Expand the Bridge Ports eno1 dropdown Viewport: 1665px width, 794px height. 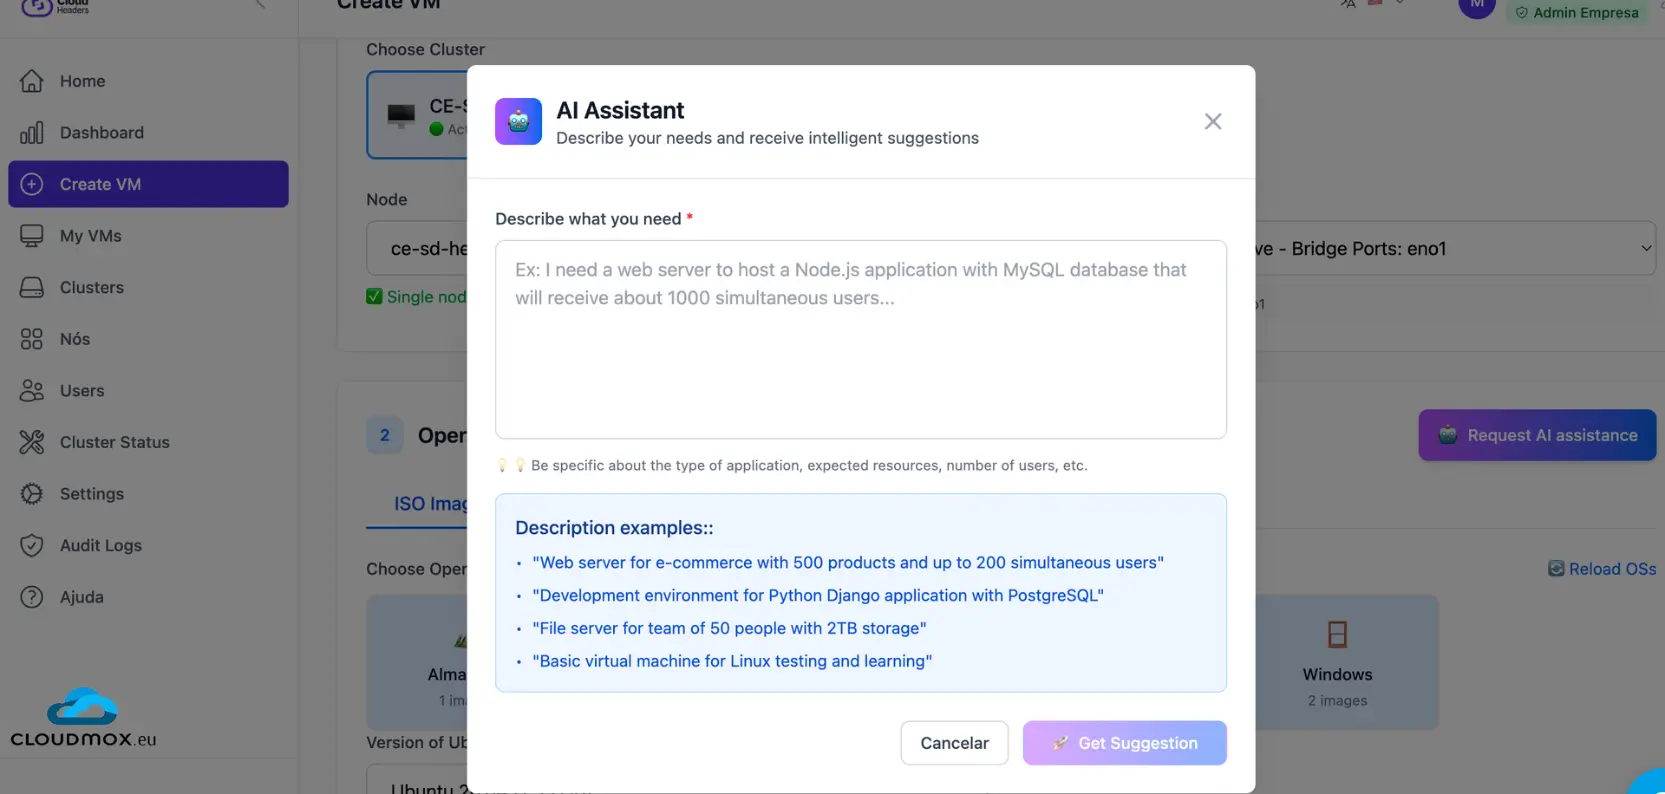pyautogui.click(x=1645, y=249)
